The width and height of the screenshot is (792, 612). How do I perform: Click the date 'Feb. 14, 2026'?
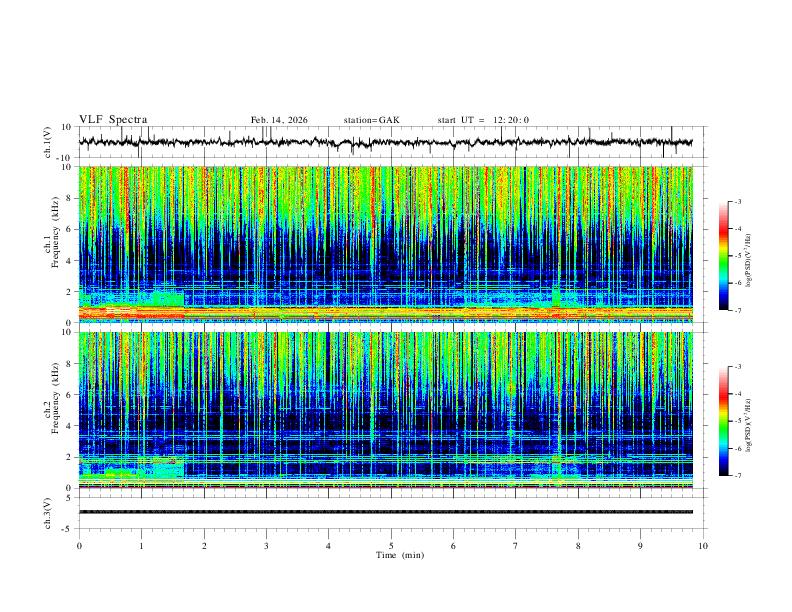pos(279,120)
